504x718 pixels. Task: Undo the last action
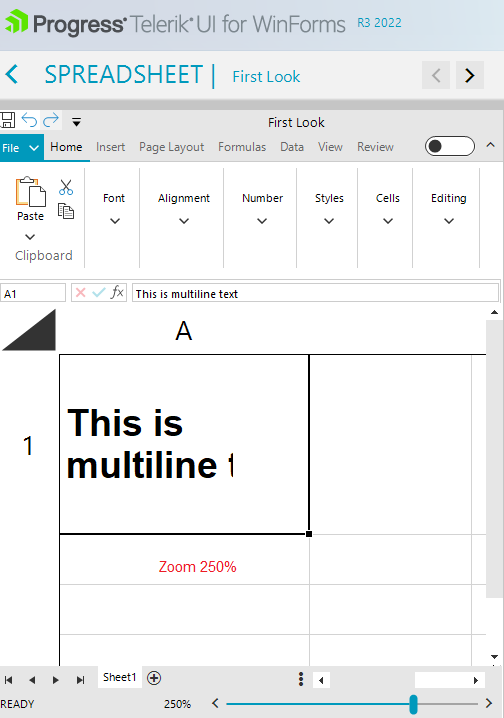29,120
